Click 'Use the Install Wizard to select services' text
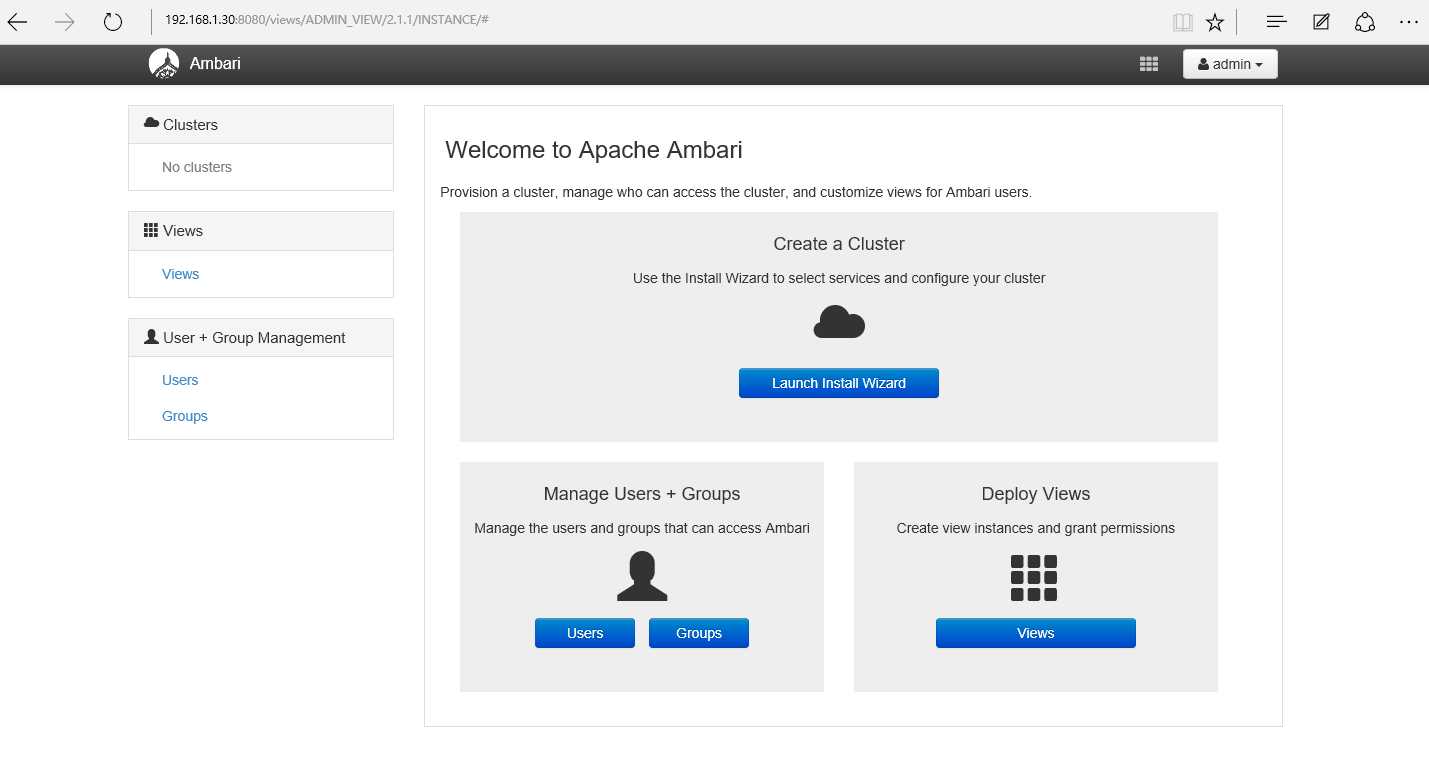Image resolution: width=1429 pixels, height=766 pixels. [x=839, y=278]
